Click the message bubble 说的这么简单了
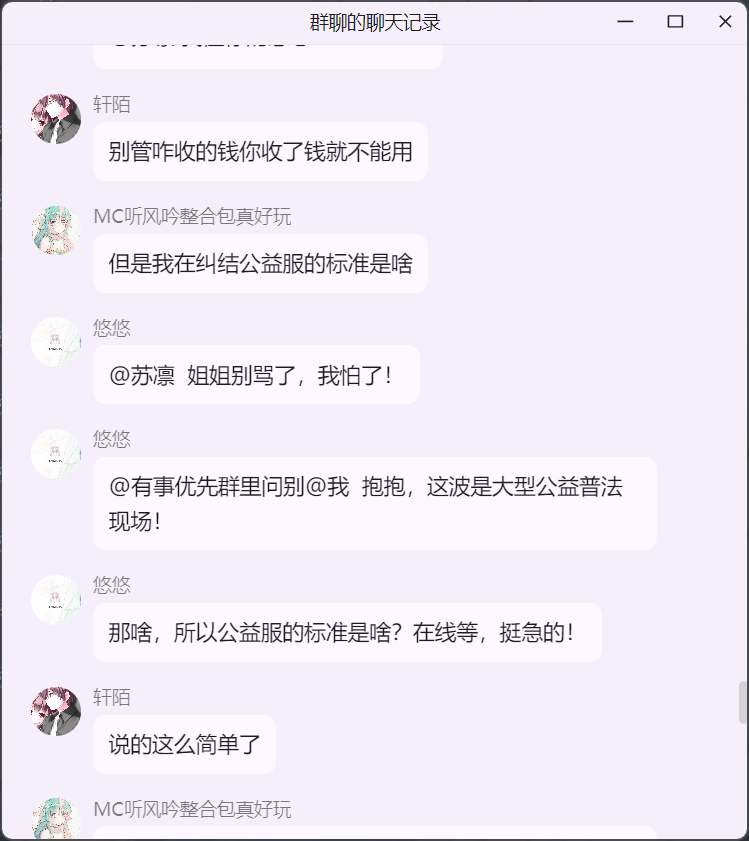This screenshot has height=841, width=749. [x=185, y=744]
